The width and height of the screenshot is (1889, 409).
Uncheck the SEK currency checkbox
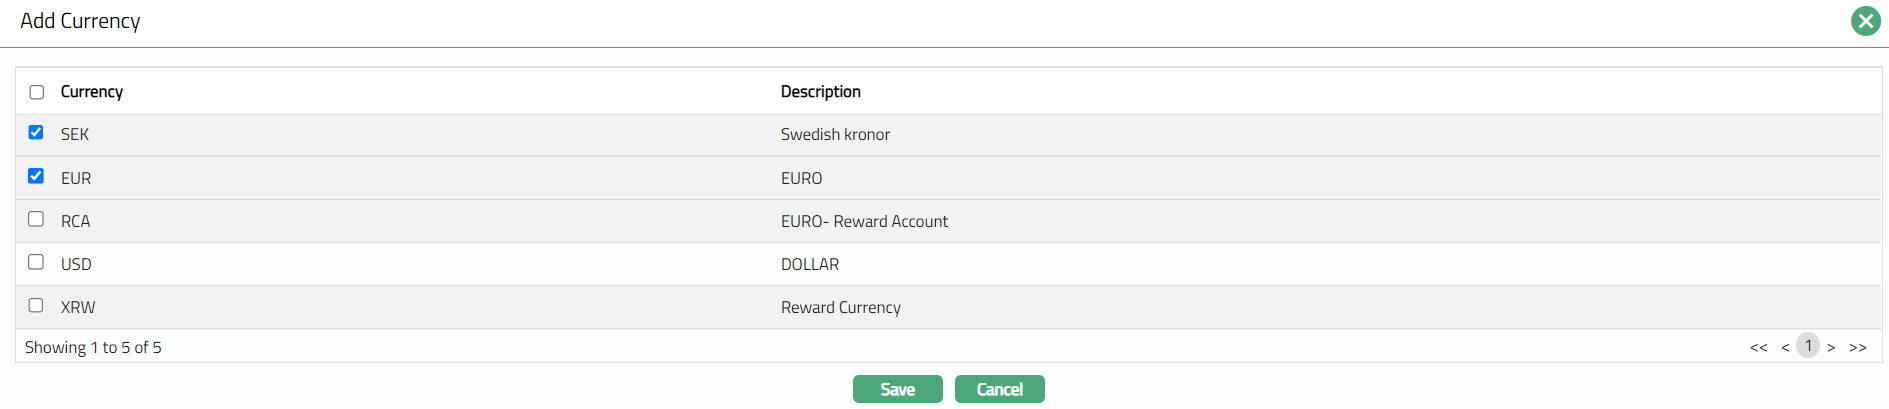(36, 132)
